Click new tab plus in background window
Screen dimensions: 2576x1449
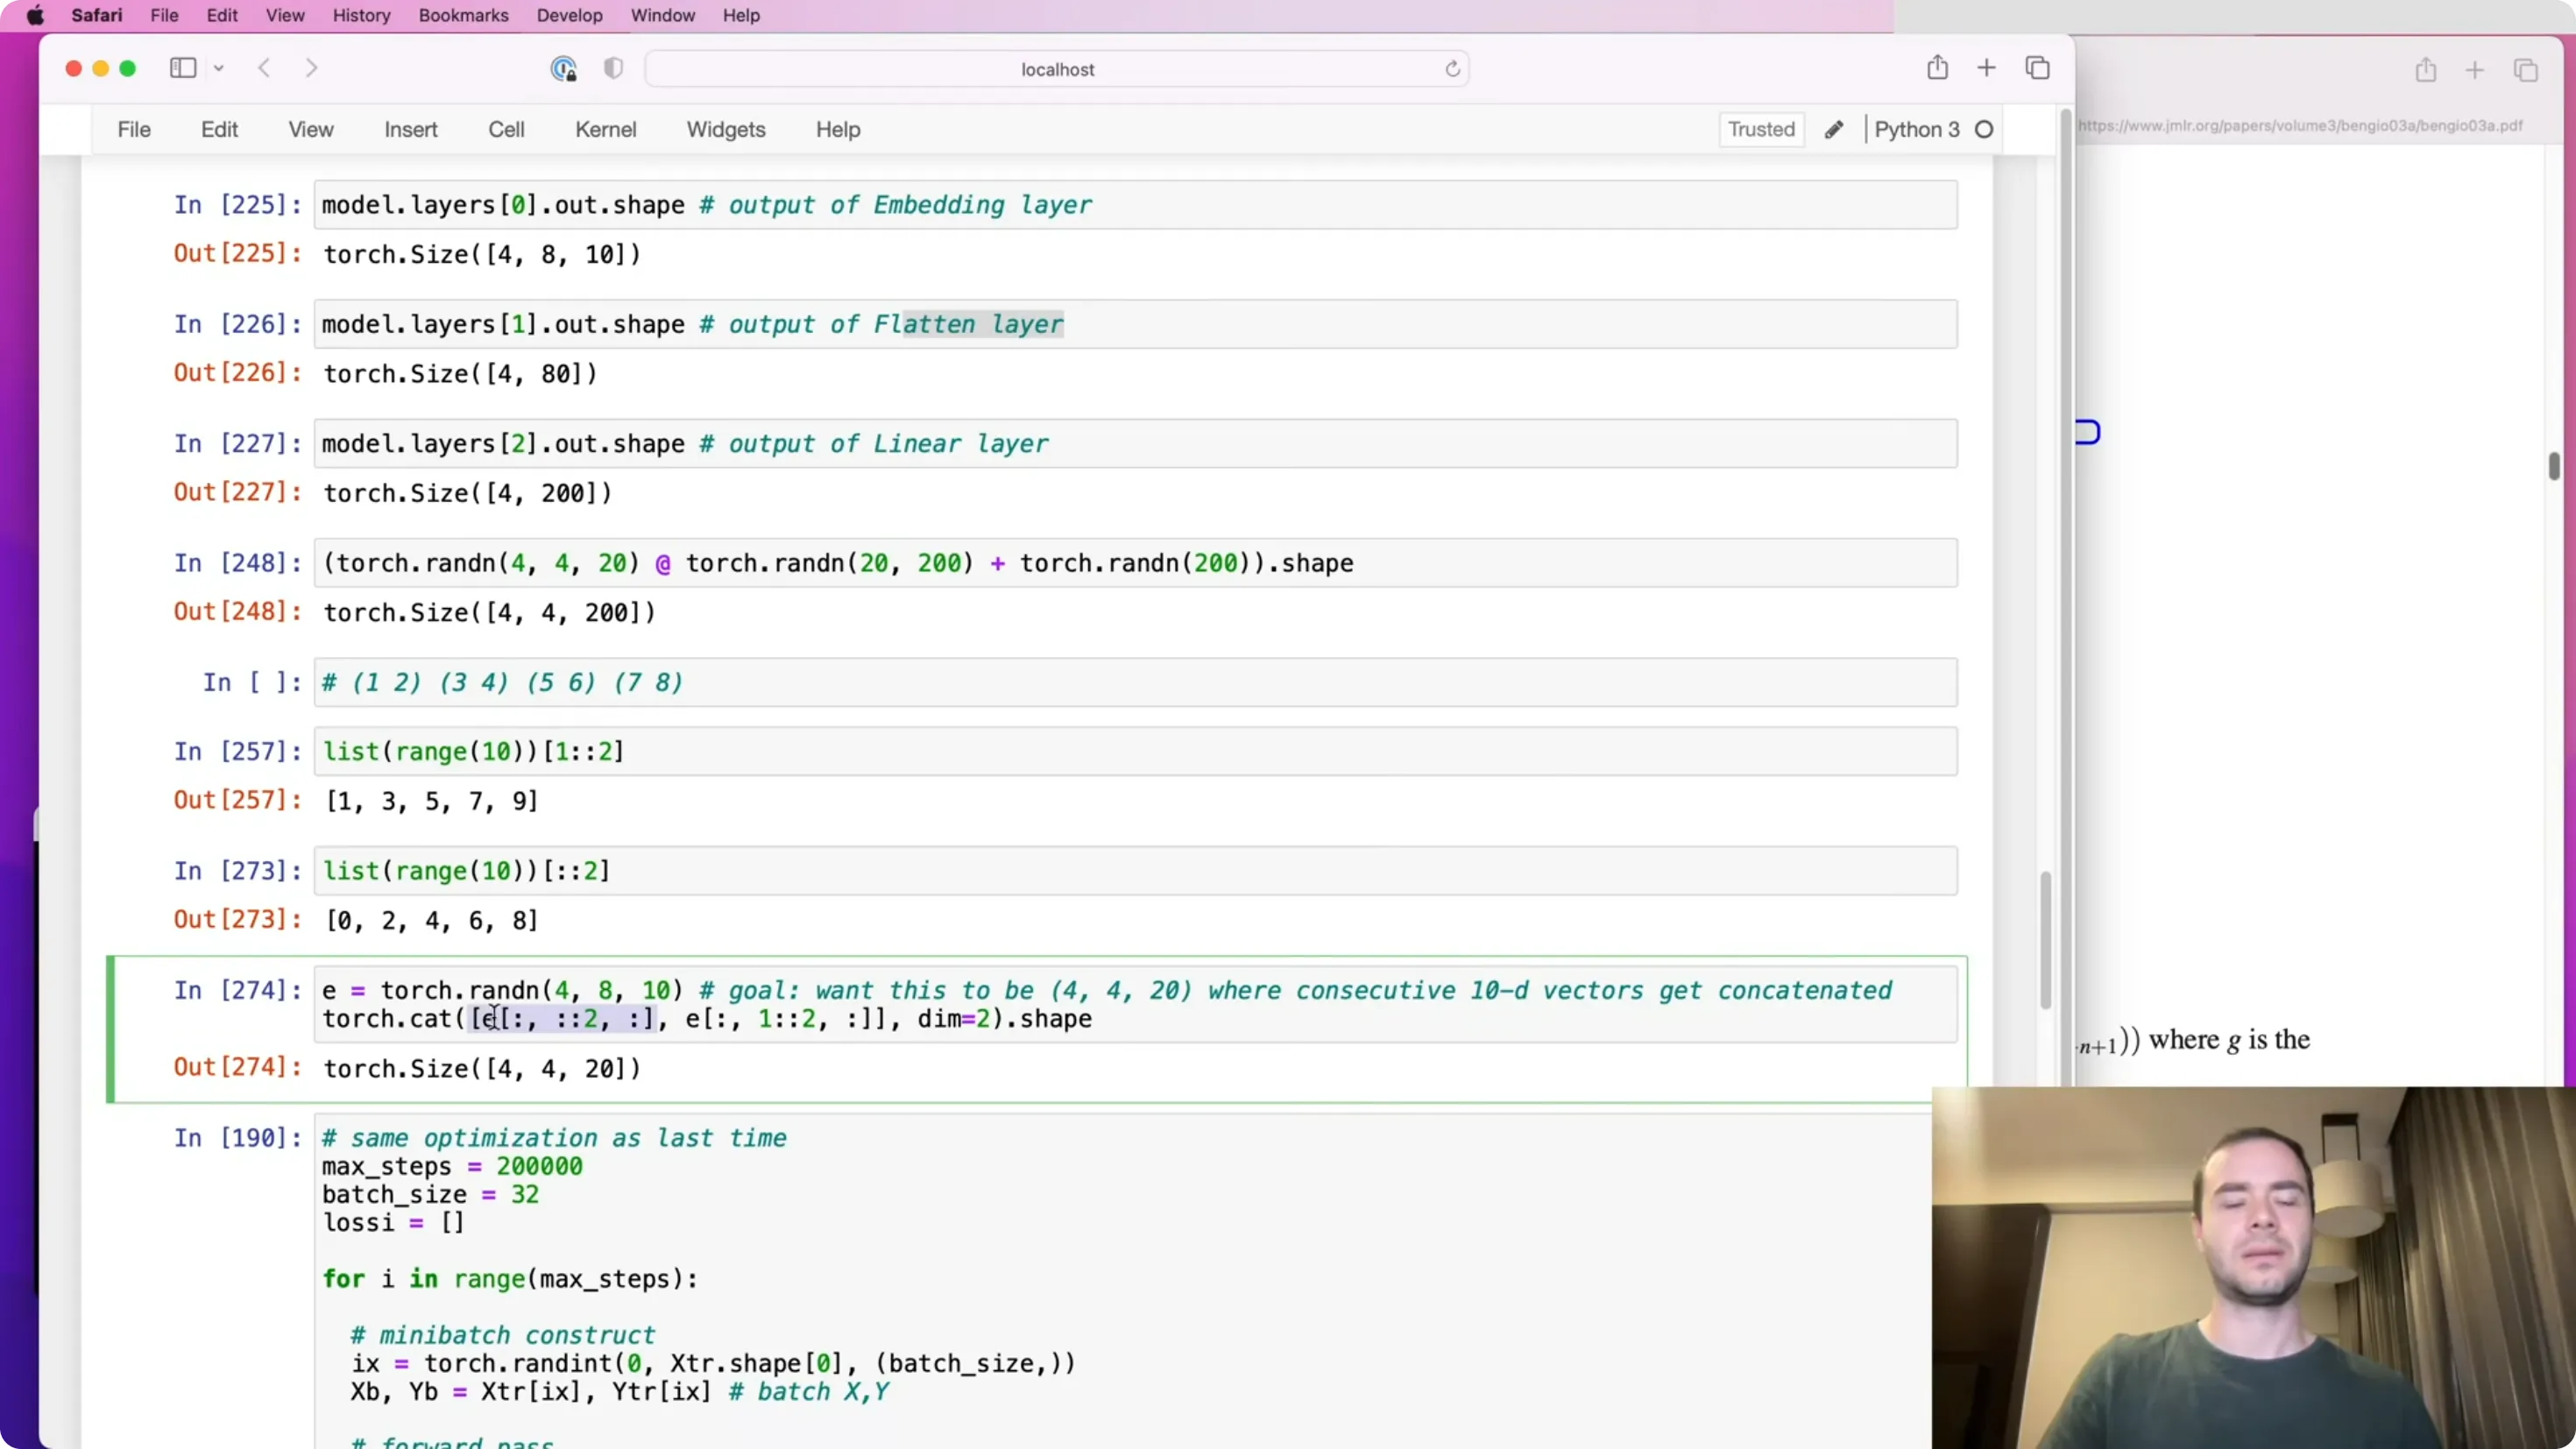click(2474, 70)
